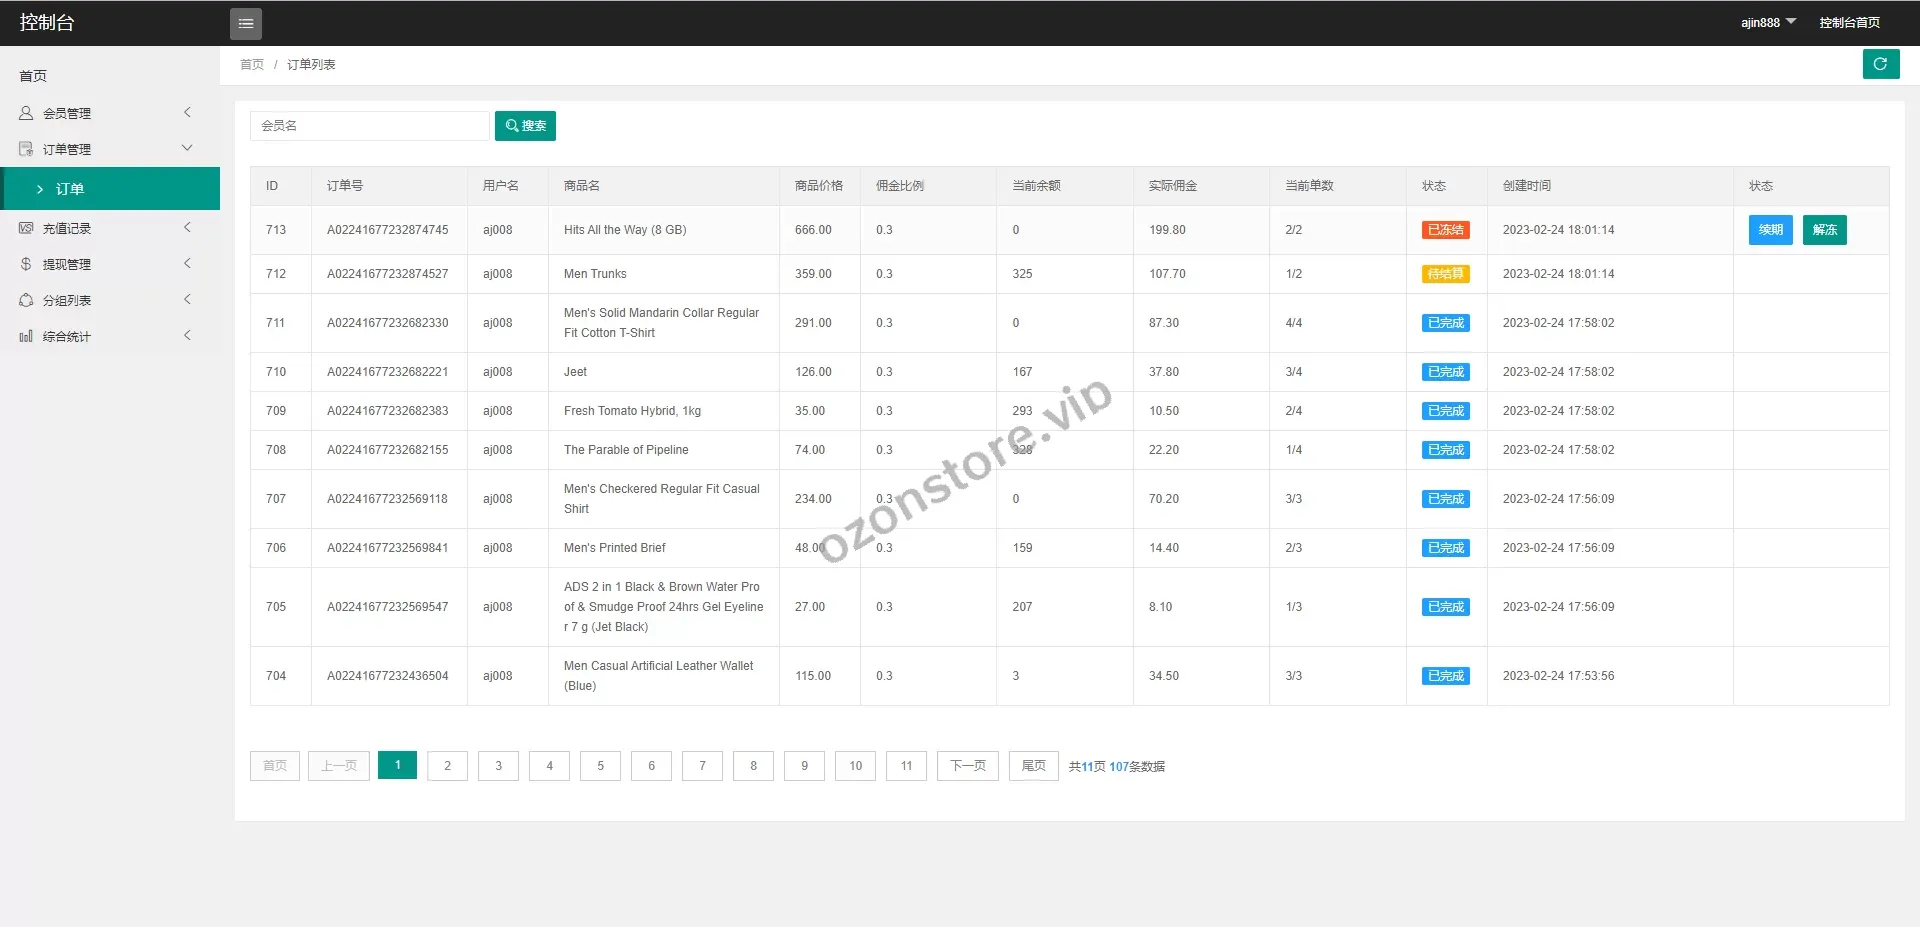The width and height of the screenshot is (1920, 927).
Task: Open the ajin888 user dropdown
Action: tap(1767, 22)
